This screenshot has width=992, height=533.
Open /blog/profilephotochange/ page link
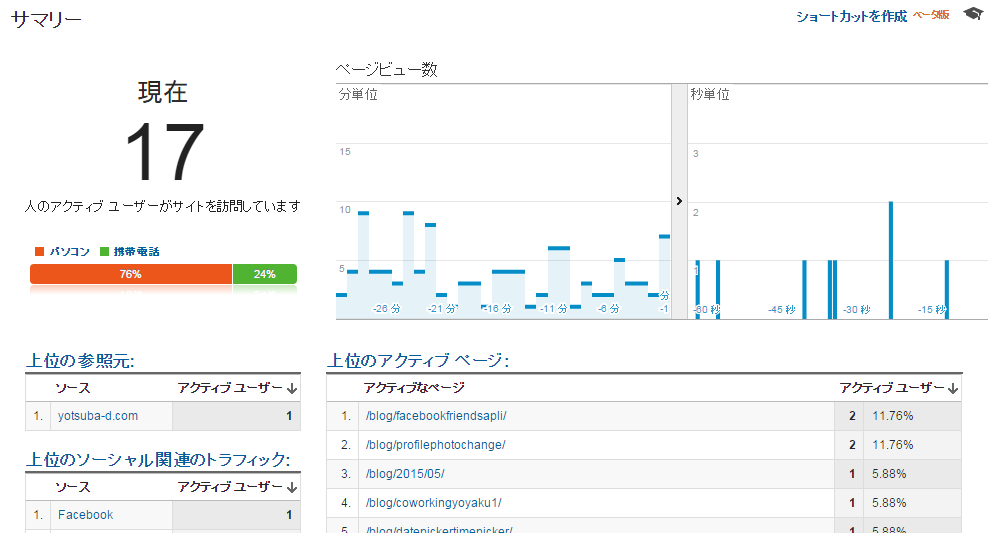(435, 445)
